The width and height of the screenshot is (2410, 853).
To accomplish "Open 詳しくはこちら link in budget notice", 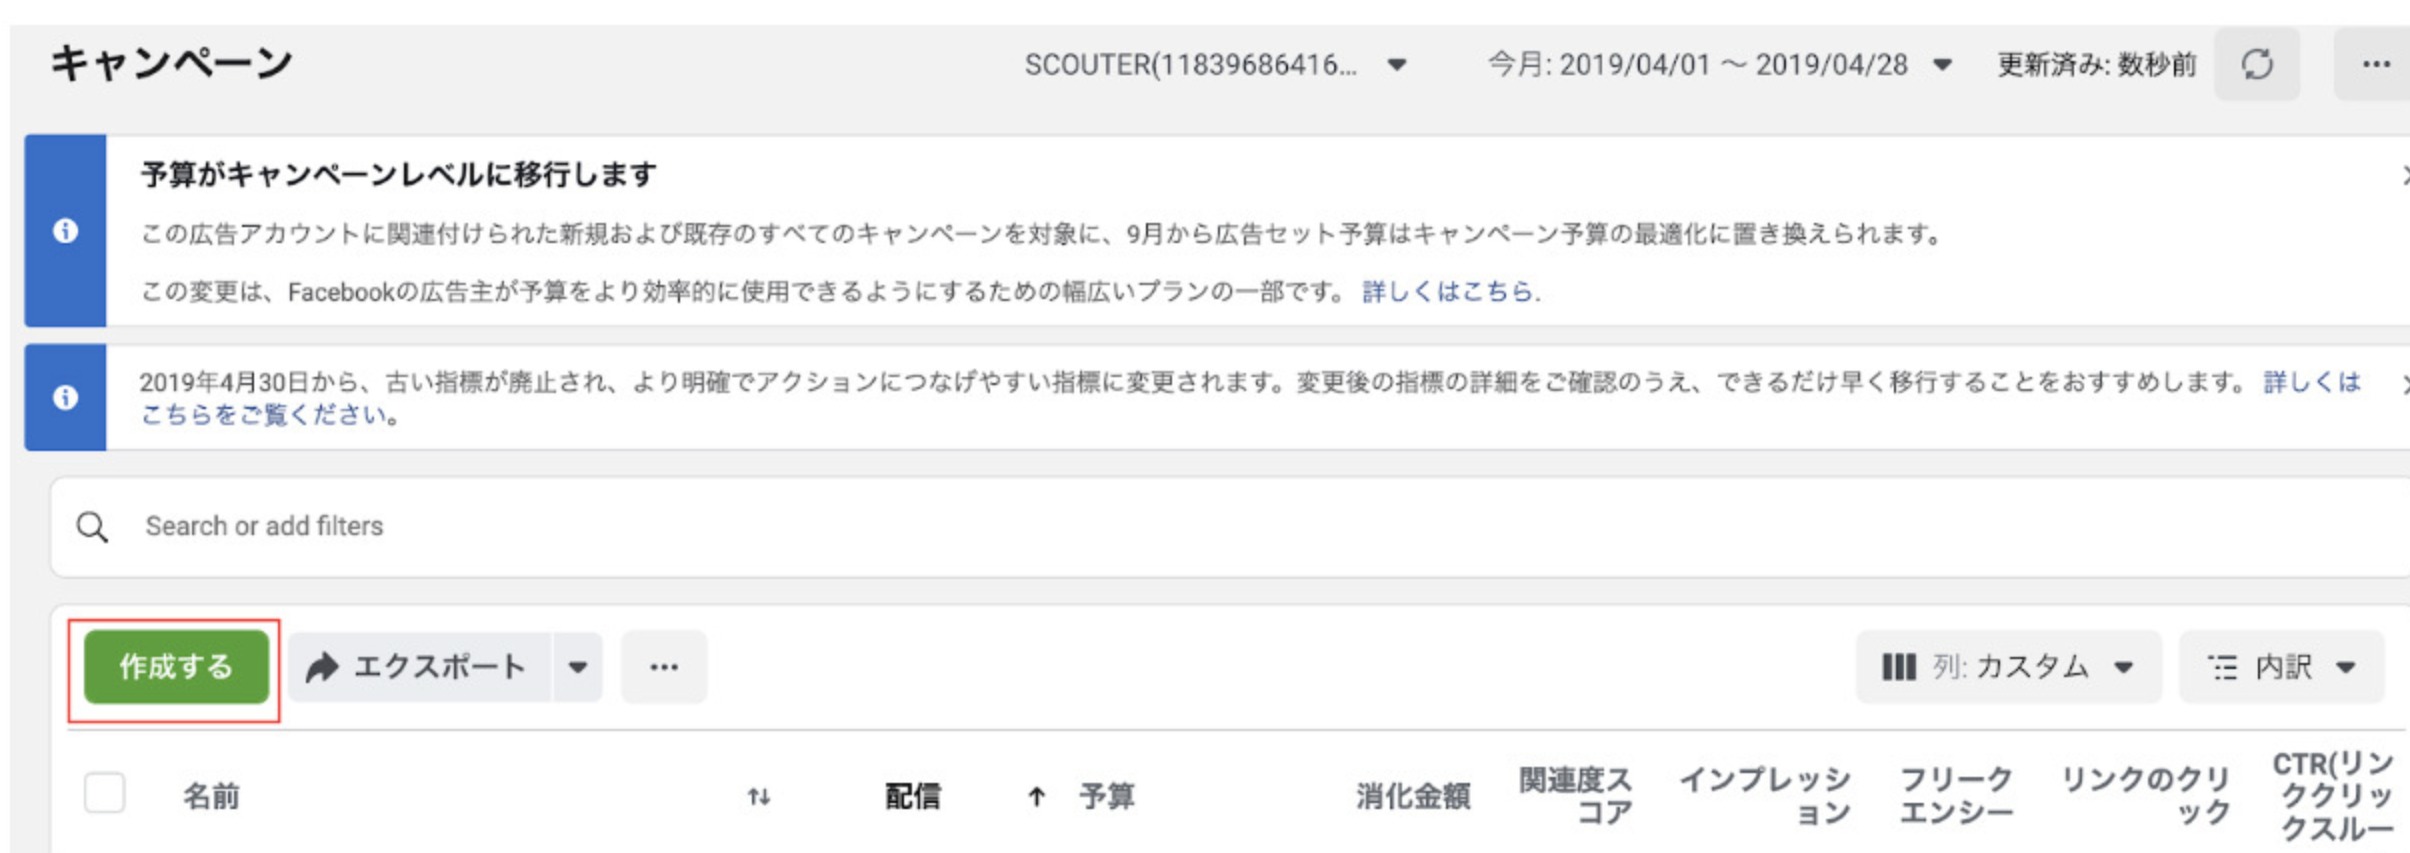I will tap(1449, 291).
